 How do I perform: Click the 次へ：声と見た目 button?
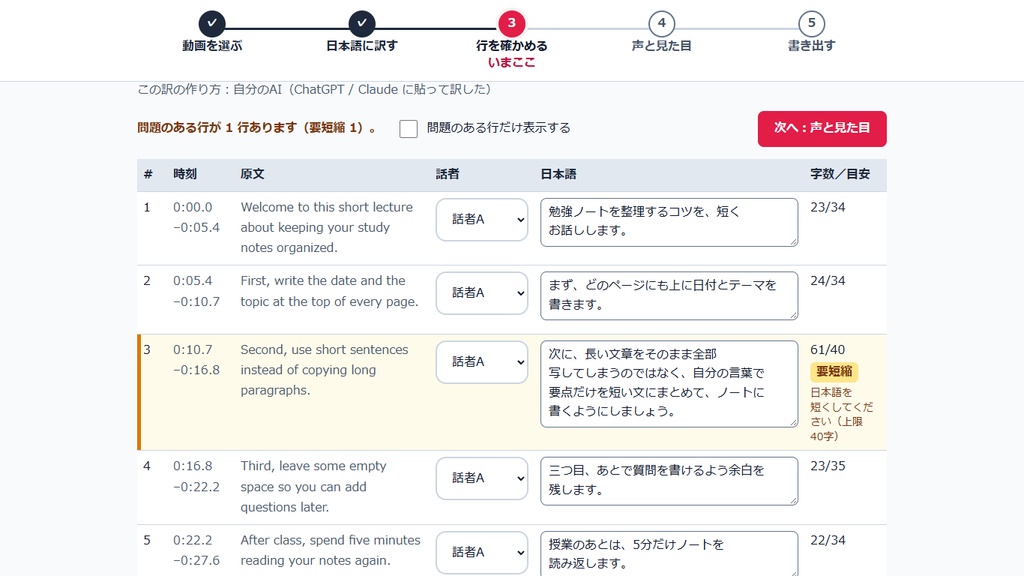[822, 129]
